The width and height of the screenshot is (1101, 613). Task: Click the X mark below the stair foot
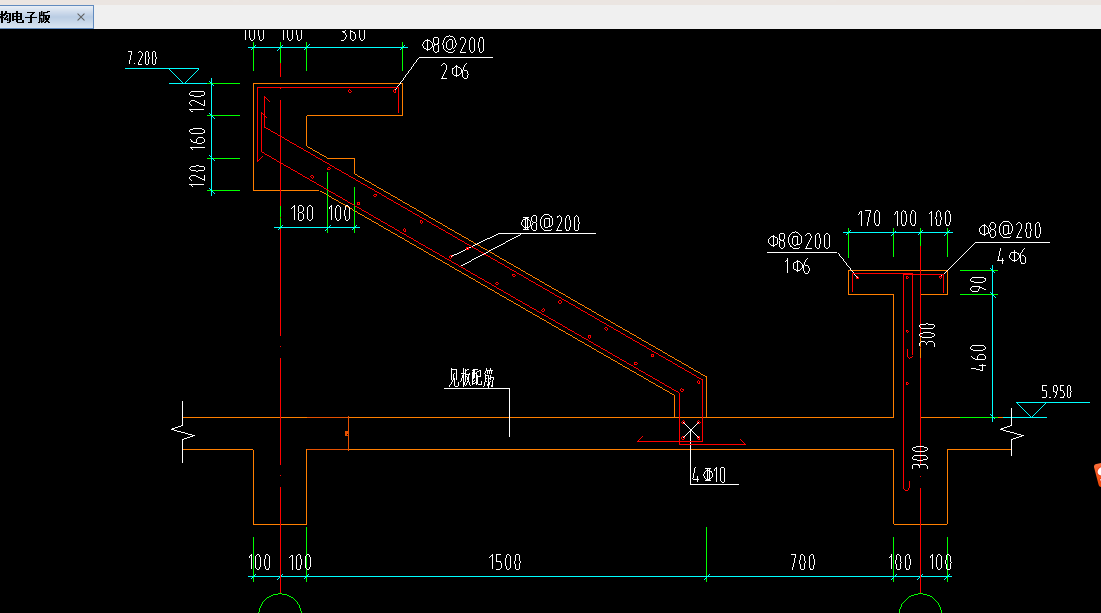pos(691,431)
